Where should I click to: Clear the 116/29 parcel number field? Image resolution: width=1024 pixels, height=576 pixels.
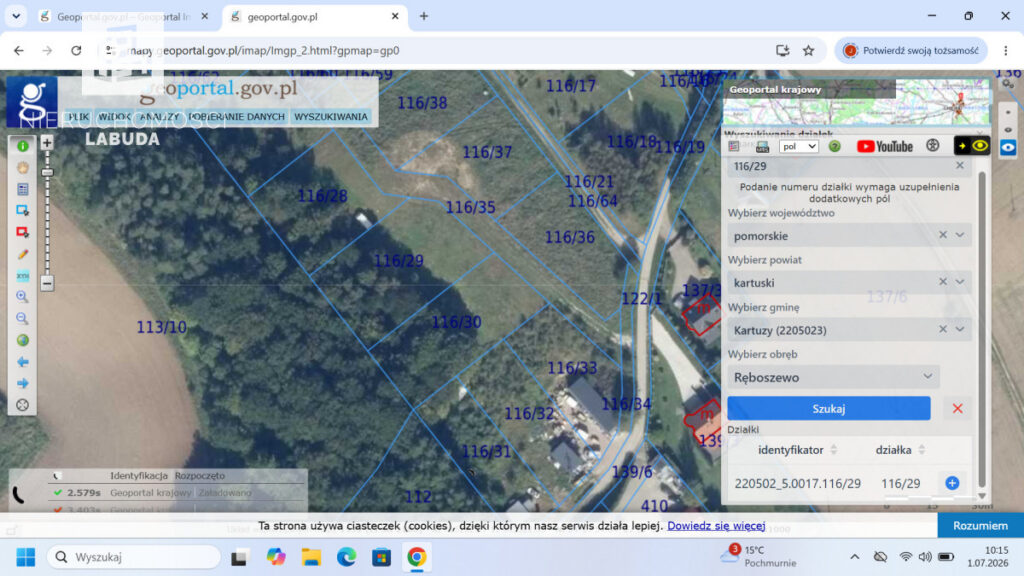[960, 166]
